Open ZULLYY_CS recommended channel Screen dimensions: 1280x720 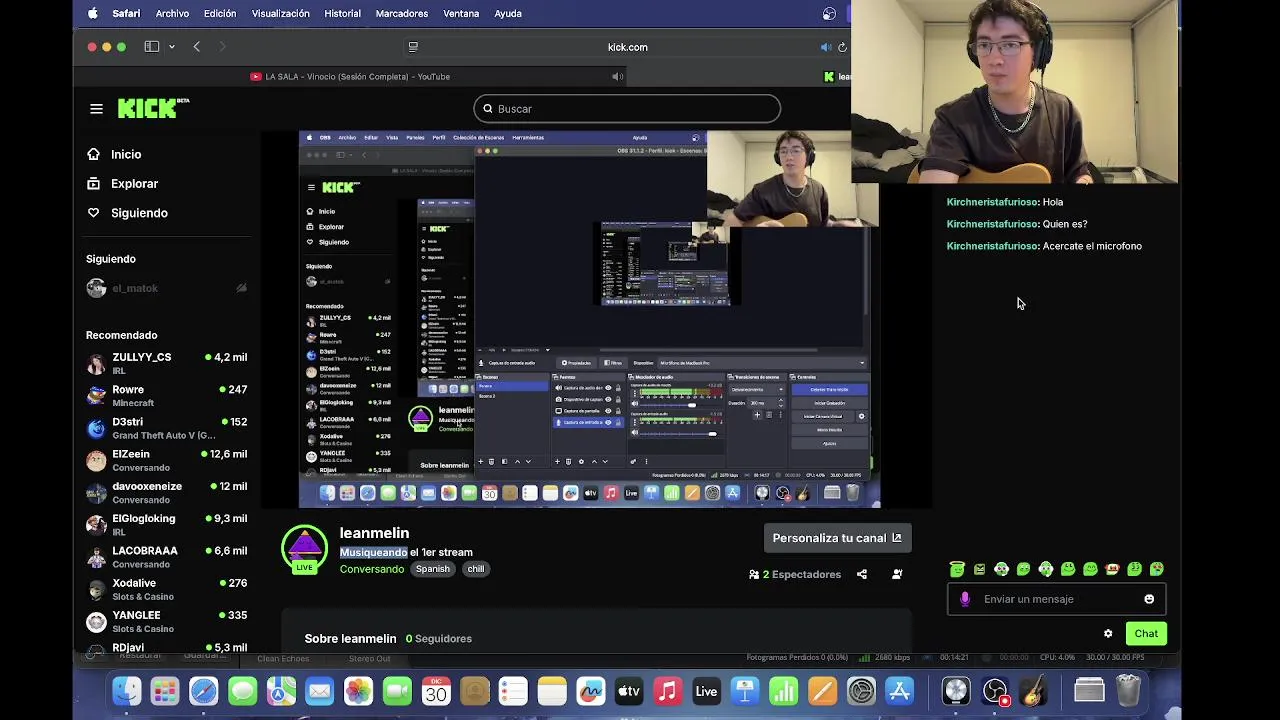[x=166, y=363]
